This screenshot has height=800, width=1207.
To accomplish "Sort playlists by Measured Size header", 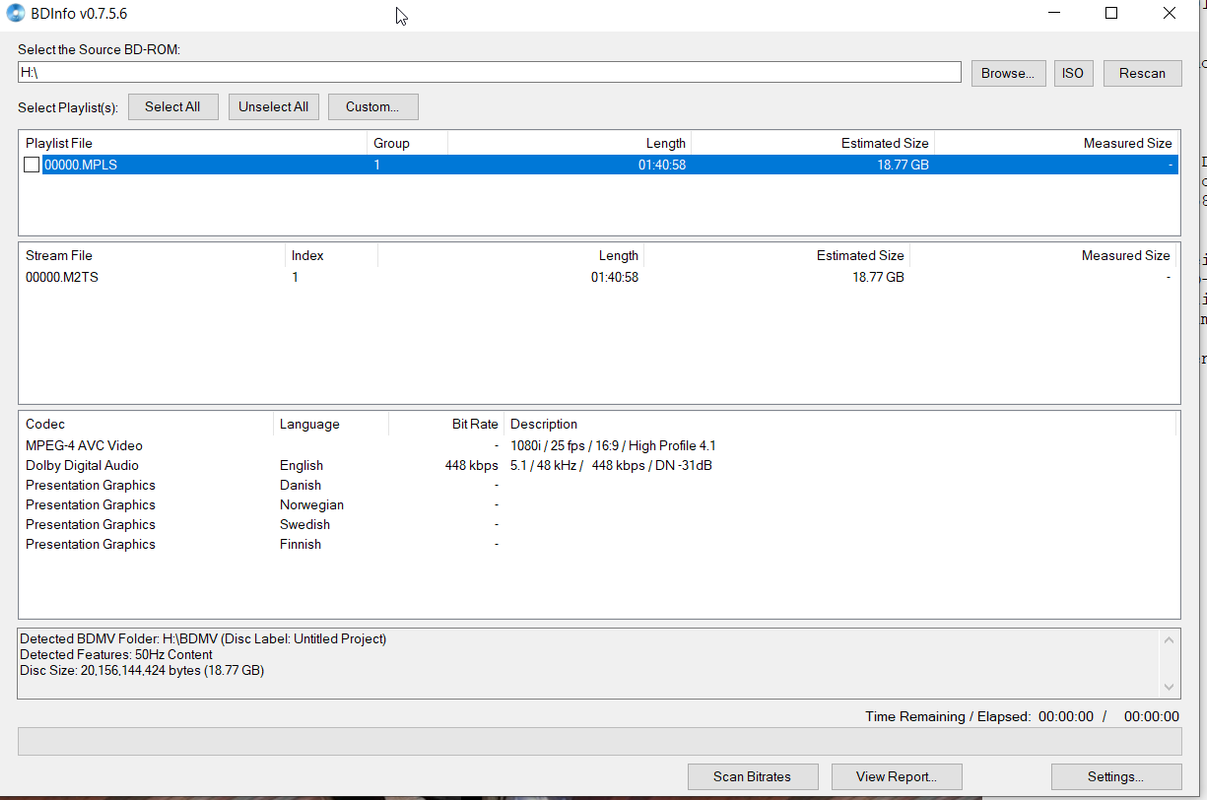I will tap(1056, 143).
